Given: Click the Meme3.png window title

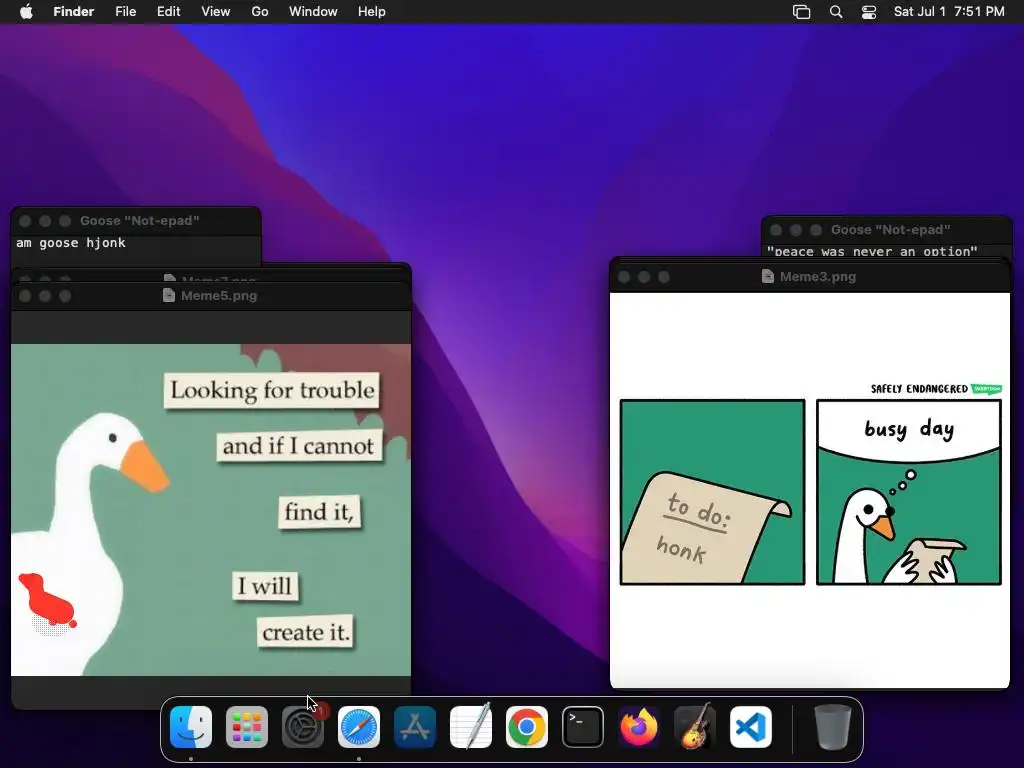Looking at the screenshot, I should (x=818, y=276).
